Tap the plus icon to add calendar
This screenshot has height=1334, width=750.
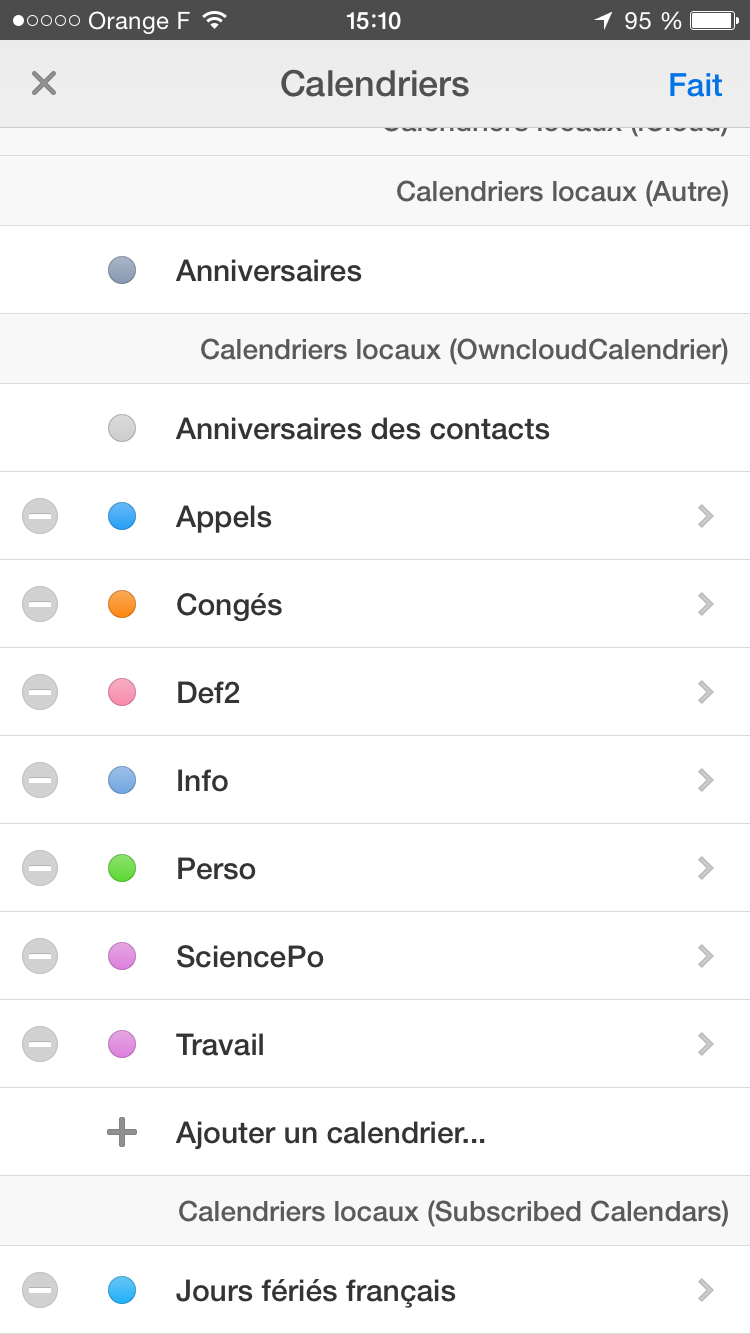122,1133
